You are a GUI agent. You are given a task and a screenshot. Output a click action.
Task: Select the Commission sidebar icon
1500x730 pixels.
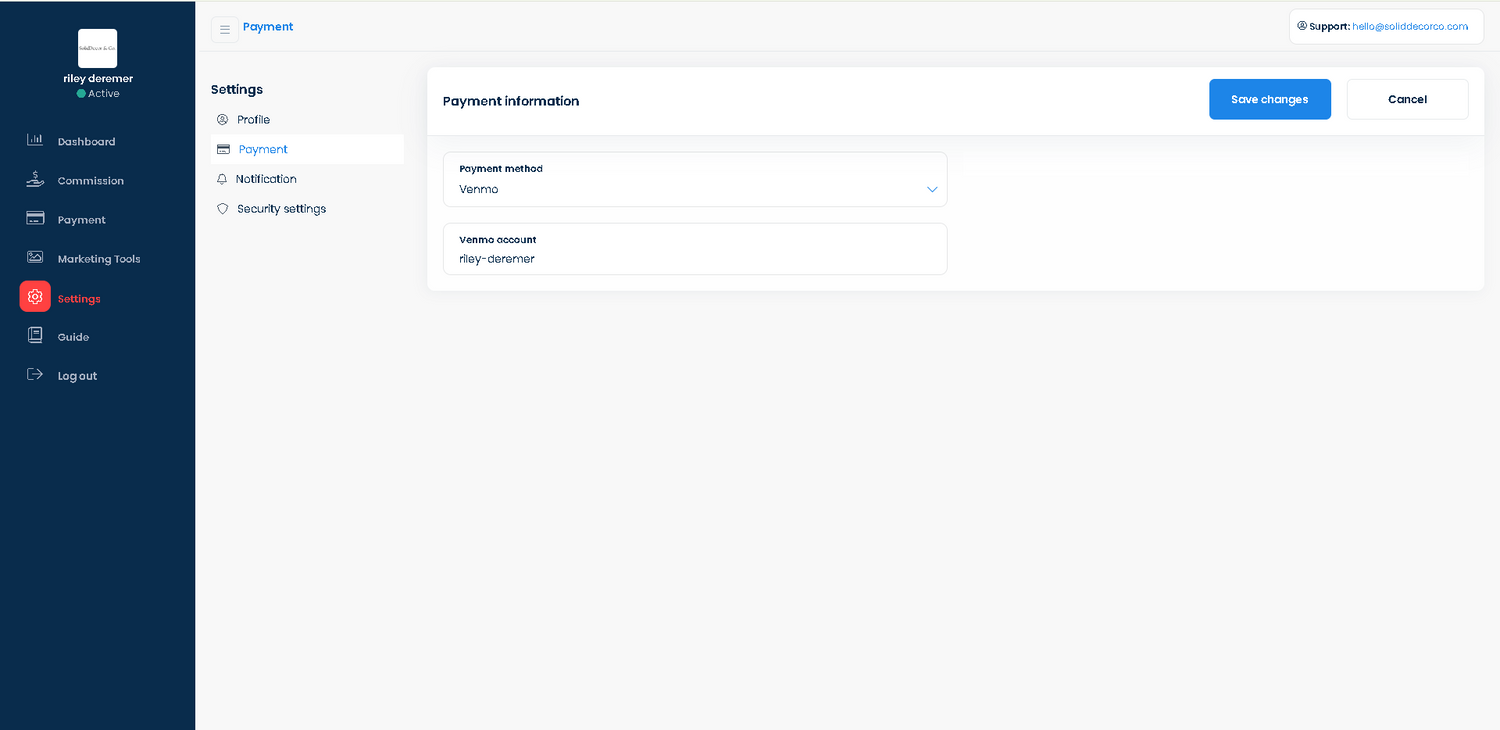point(35,180)
